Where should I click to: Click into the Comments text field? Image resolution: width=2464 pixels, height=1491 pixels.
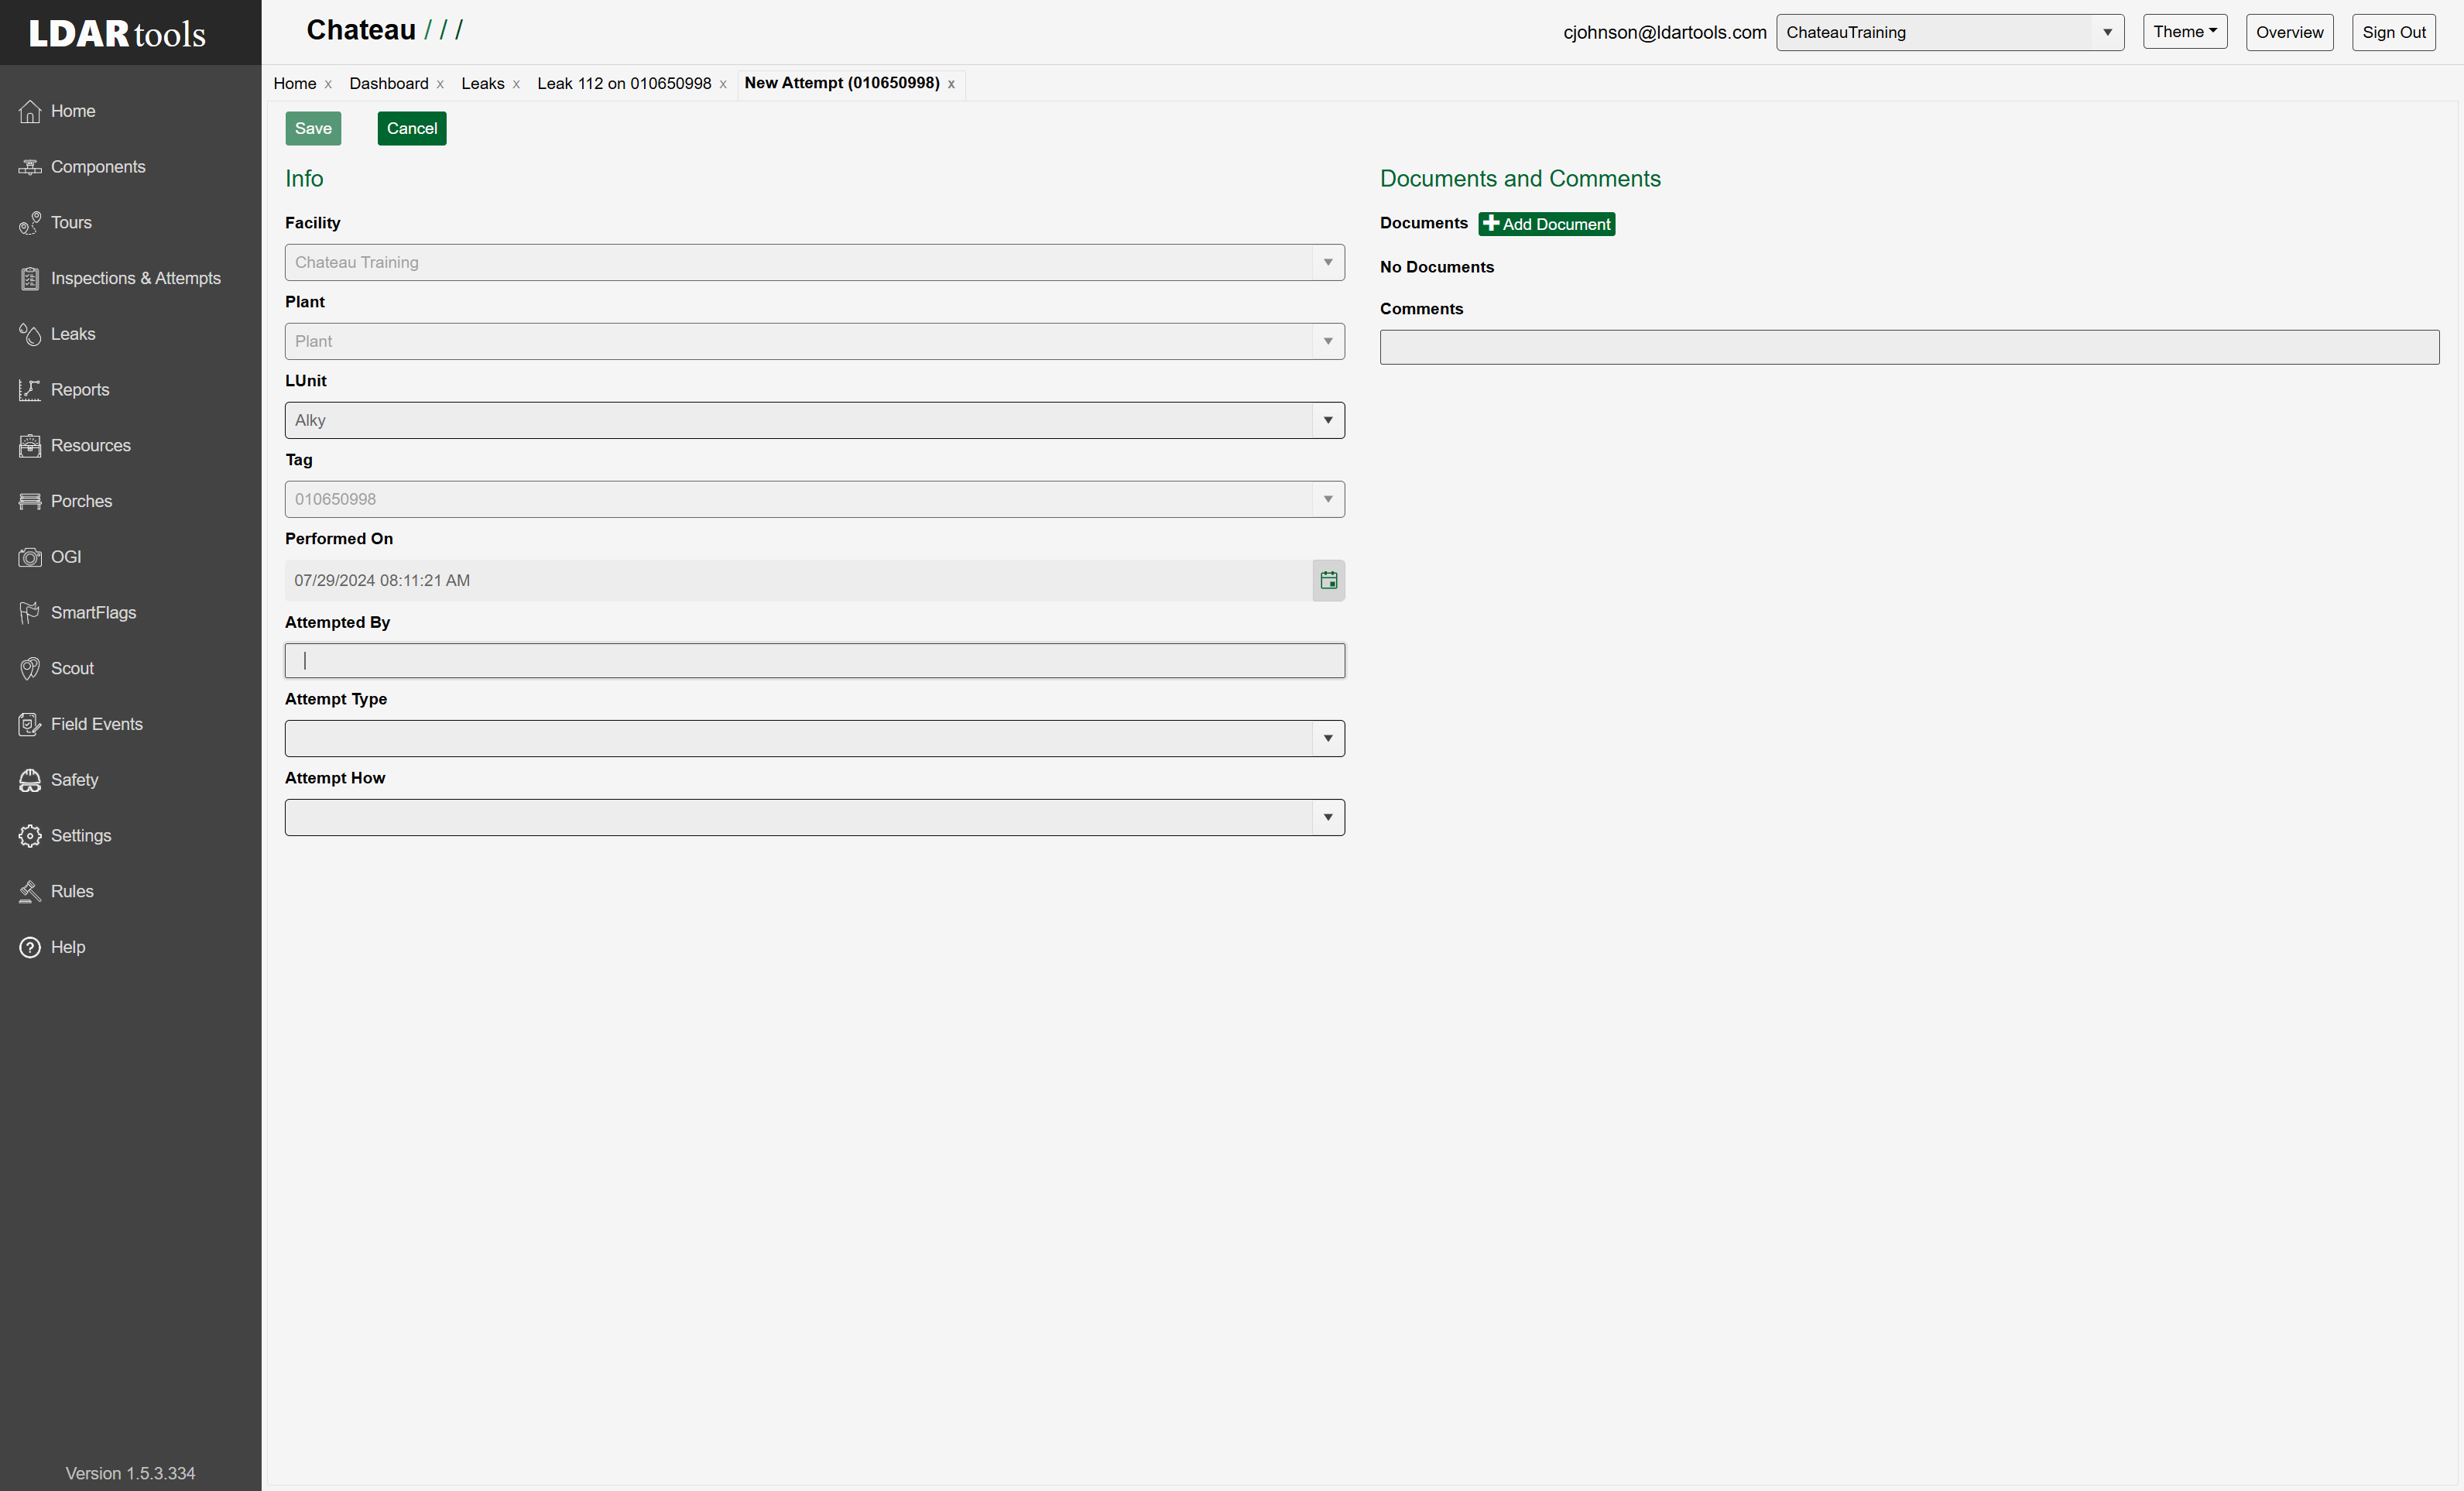click(1909, 348)
